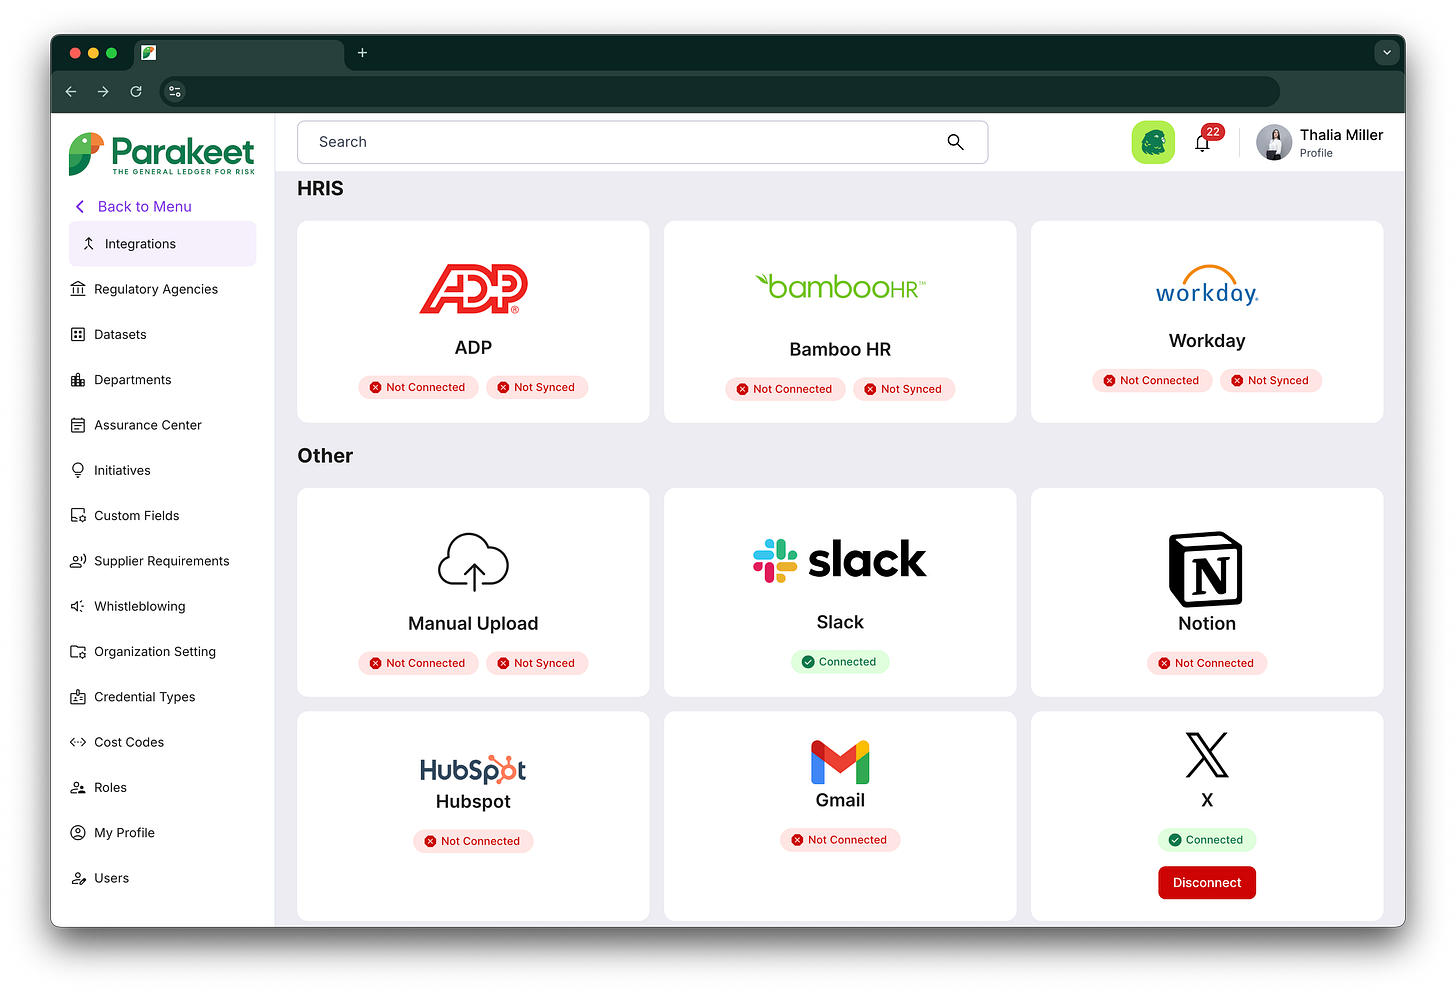Click the Whistleblowing megaphone icon
Image resolution: width=1456 pixels, height=994 pixels.
point(78,606)
